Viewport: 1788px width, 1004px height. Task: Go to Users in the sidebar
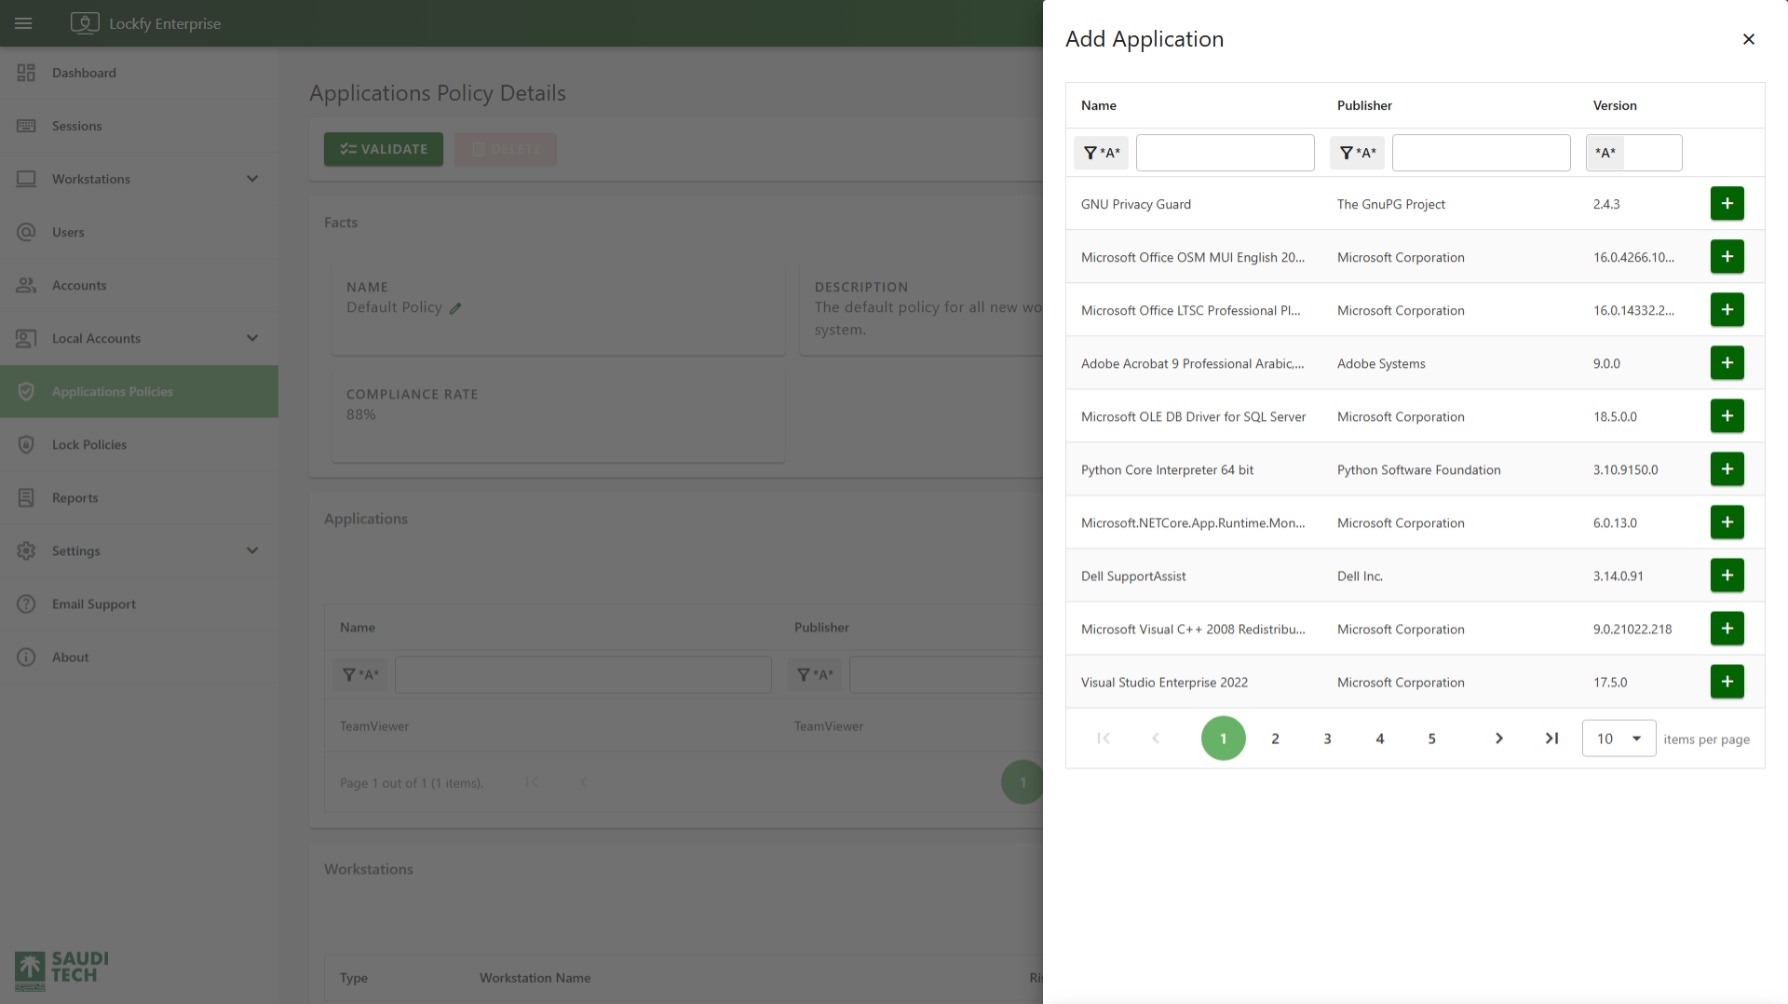(139, 232)
